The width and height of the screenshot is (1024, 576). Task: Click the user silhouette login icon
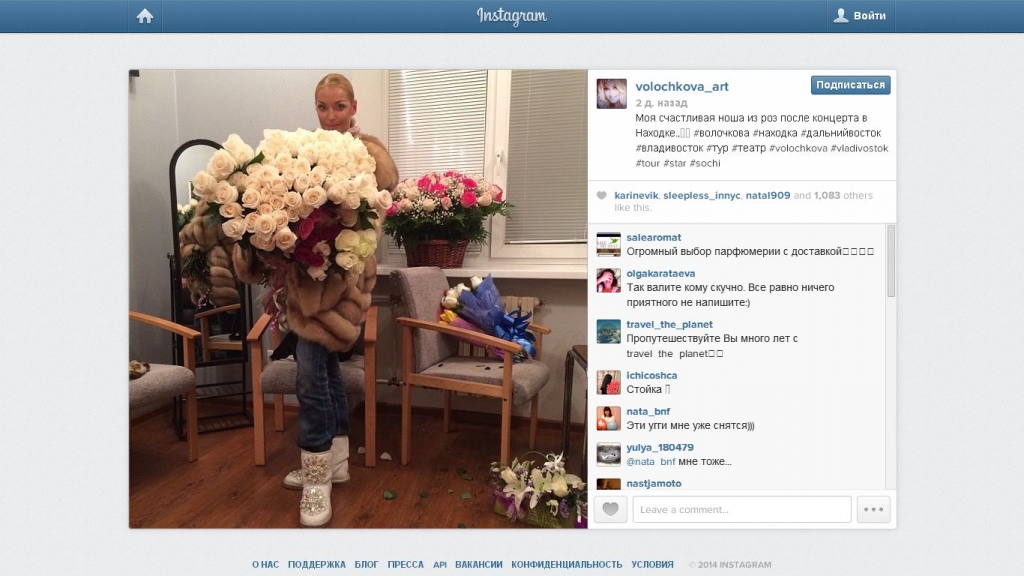(841, 15)
